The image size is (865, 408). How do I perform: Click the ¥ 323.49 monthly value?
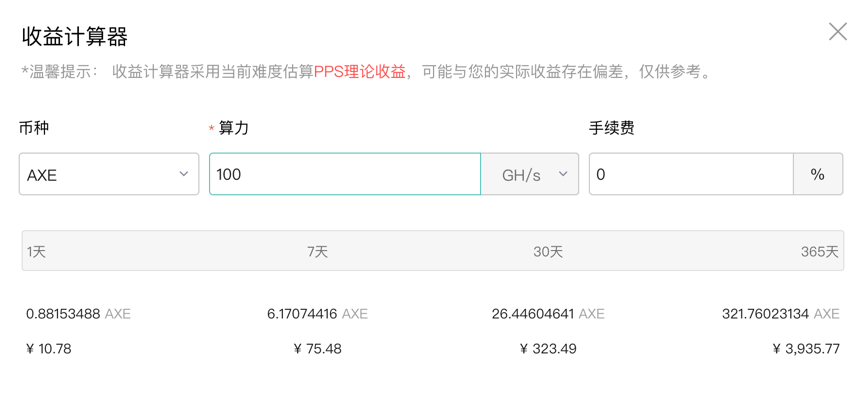click(548, 349)
